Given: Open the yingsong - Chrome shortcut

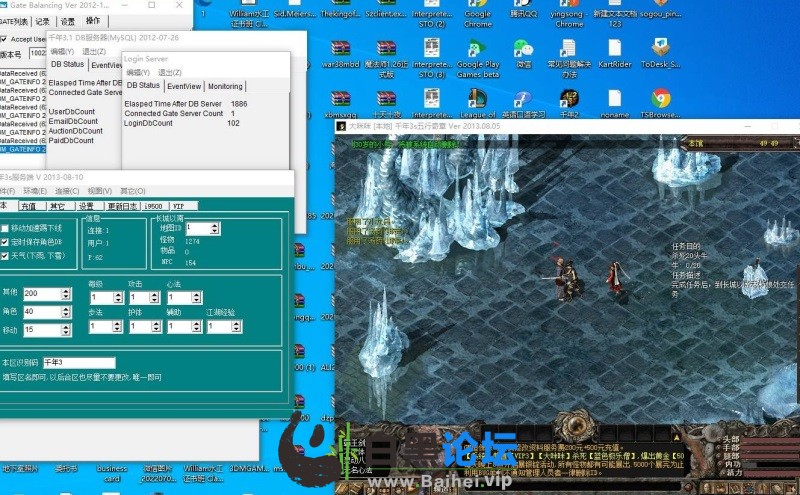Looking at the screenshot, I should (569, 14).
